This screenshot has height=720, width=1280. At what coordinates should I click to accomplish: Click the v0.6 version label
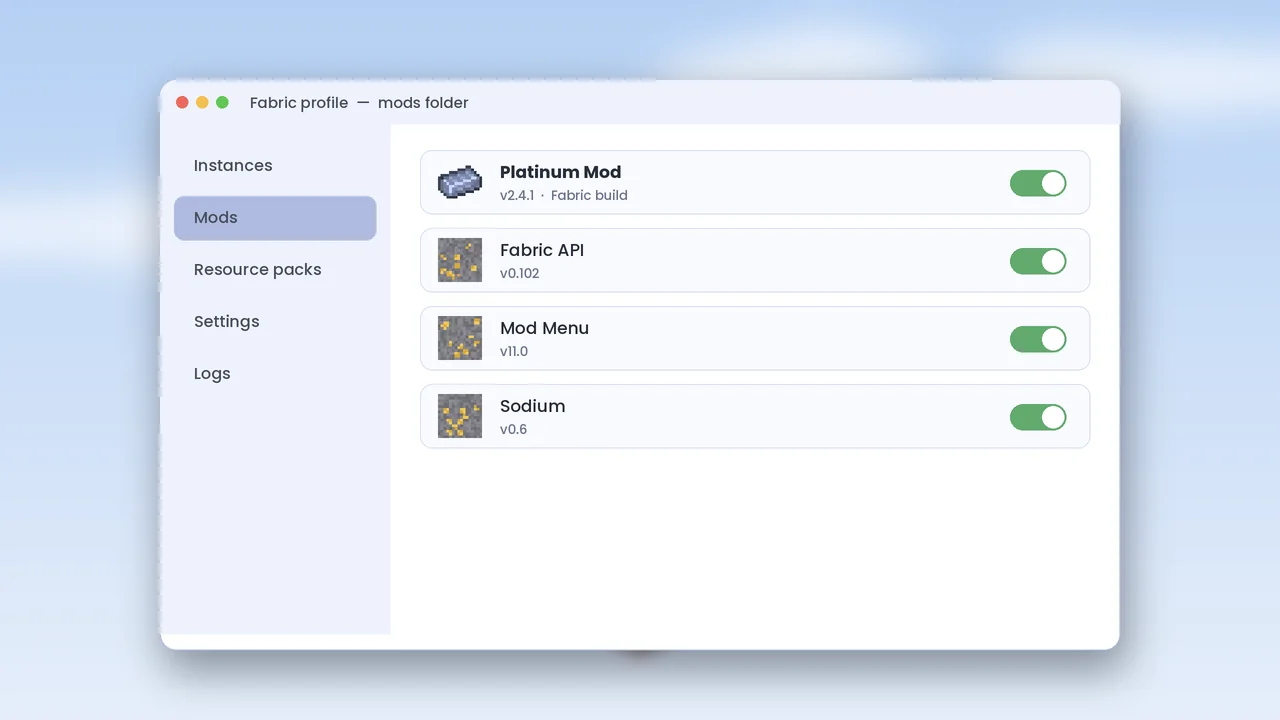click(514, 429)
